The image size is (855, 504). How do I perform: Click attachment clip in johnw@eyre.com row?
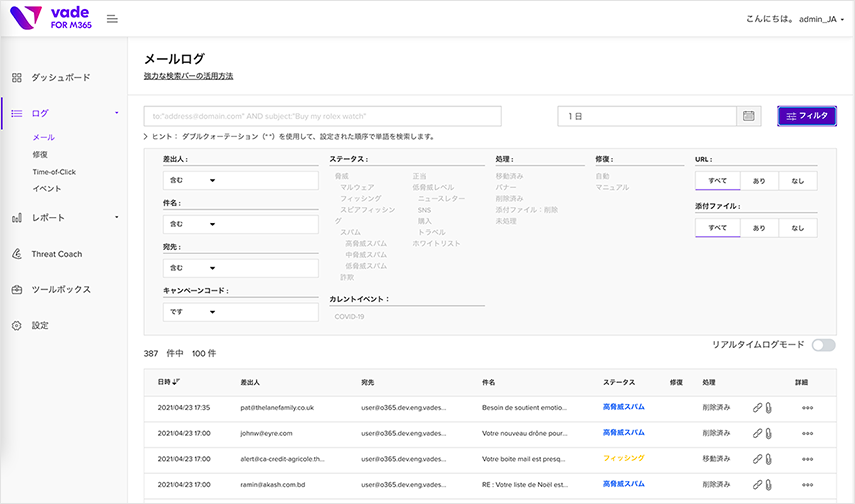[x=768, y=433]
